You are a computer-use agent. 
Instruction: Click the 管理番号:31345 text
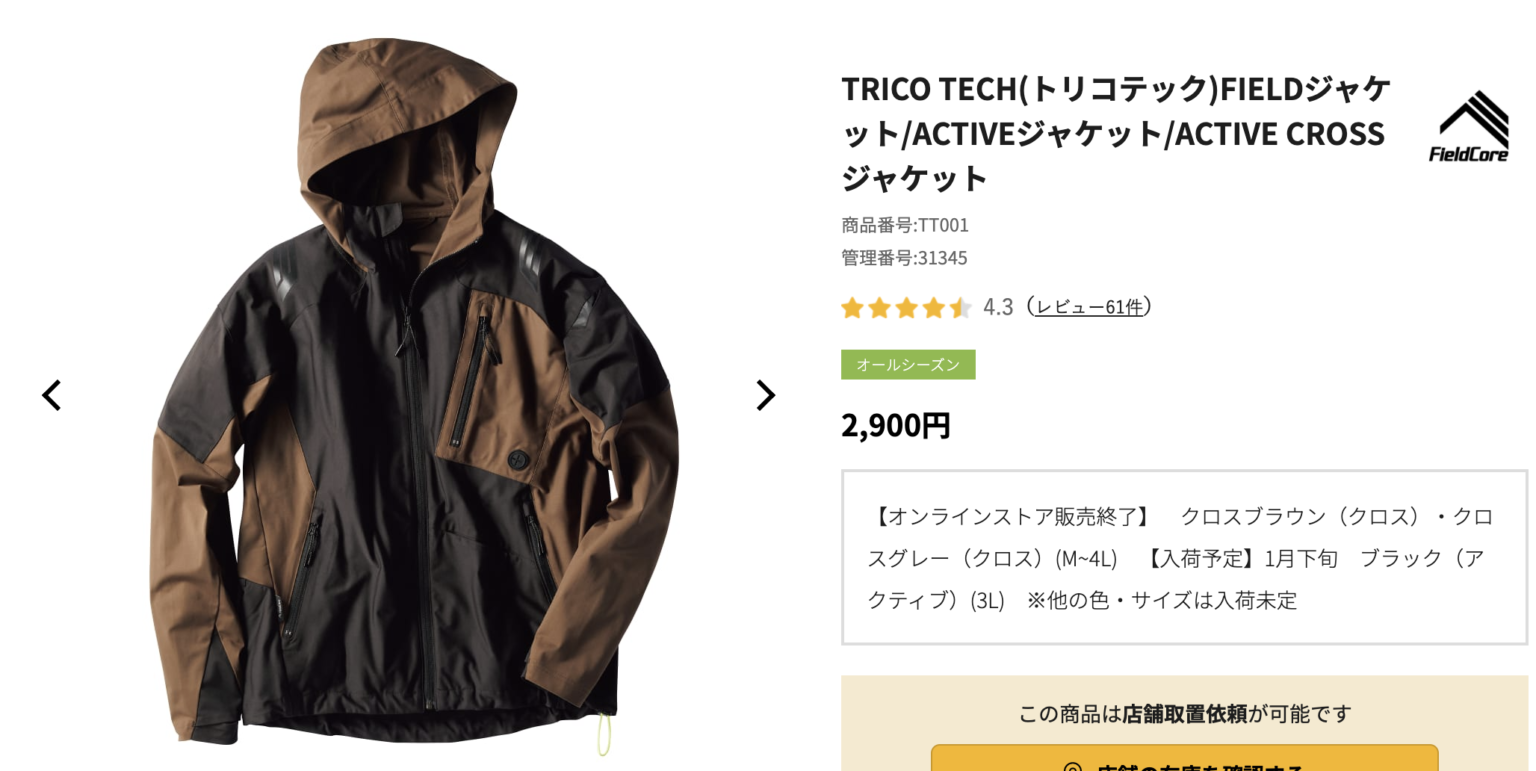tap(904, 258)
